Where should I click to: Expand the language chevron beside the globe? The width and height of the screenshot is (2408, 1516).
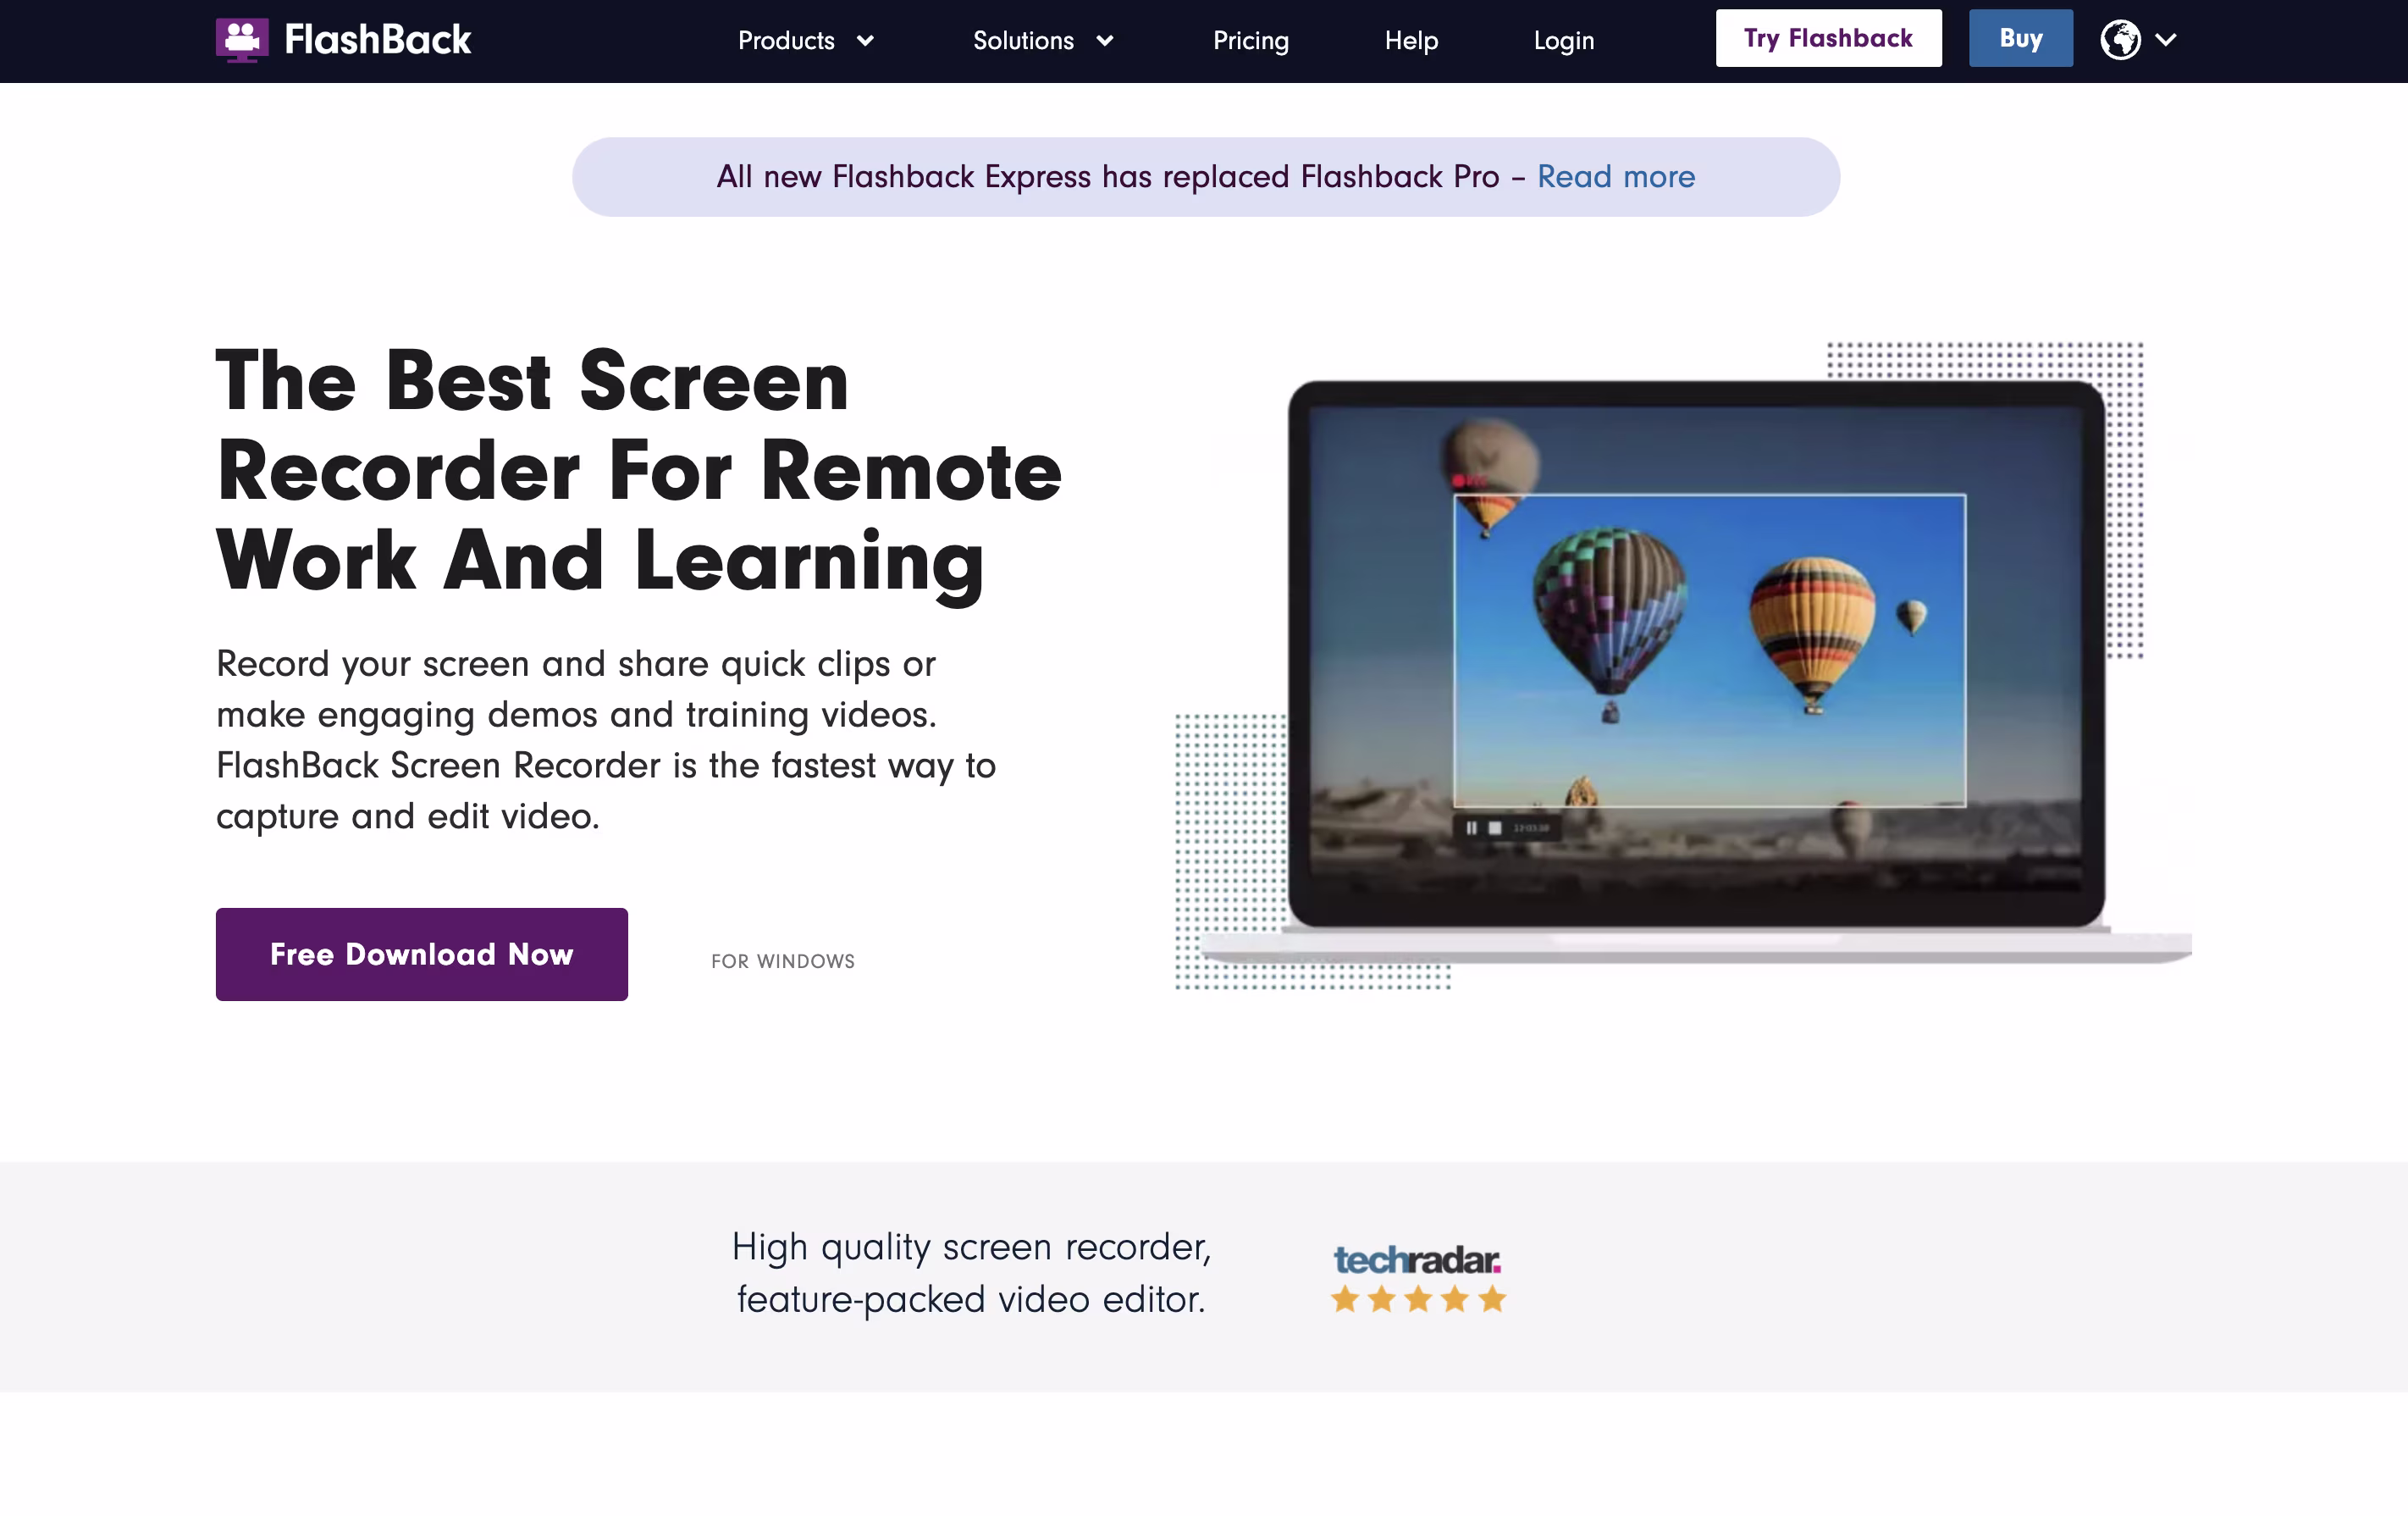pyautogui.click(x=2166, y=40)
